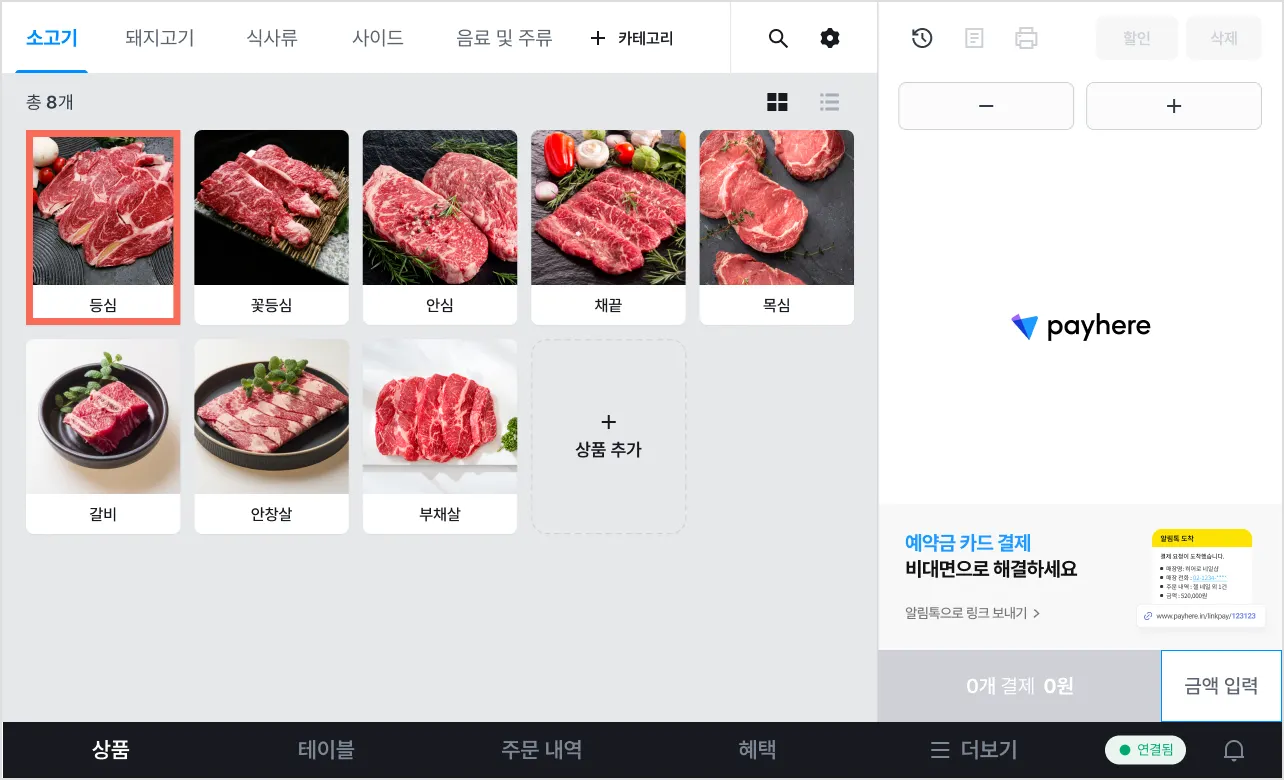
Task: Open the 주문 내역 tab
Action: pos(542,750)
